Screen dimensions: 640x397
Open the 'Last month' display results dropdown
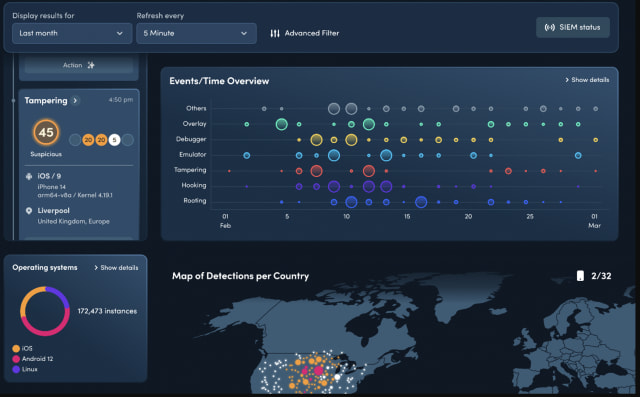72,33
